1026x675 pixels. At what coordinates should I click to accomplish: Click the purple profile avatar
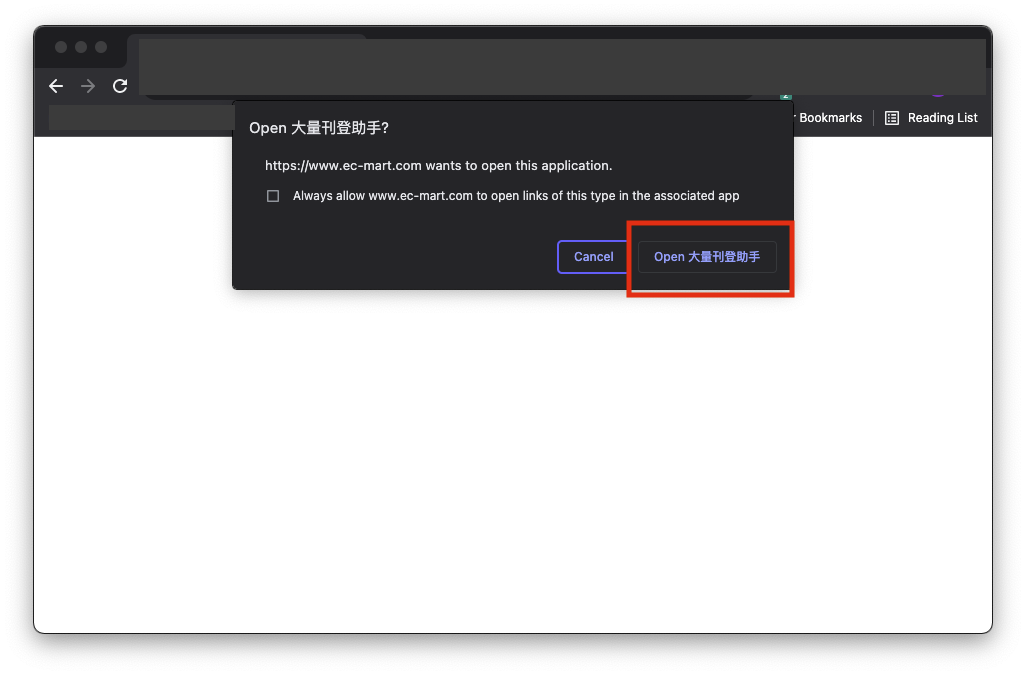[x=938, y=94]
